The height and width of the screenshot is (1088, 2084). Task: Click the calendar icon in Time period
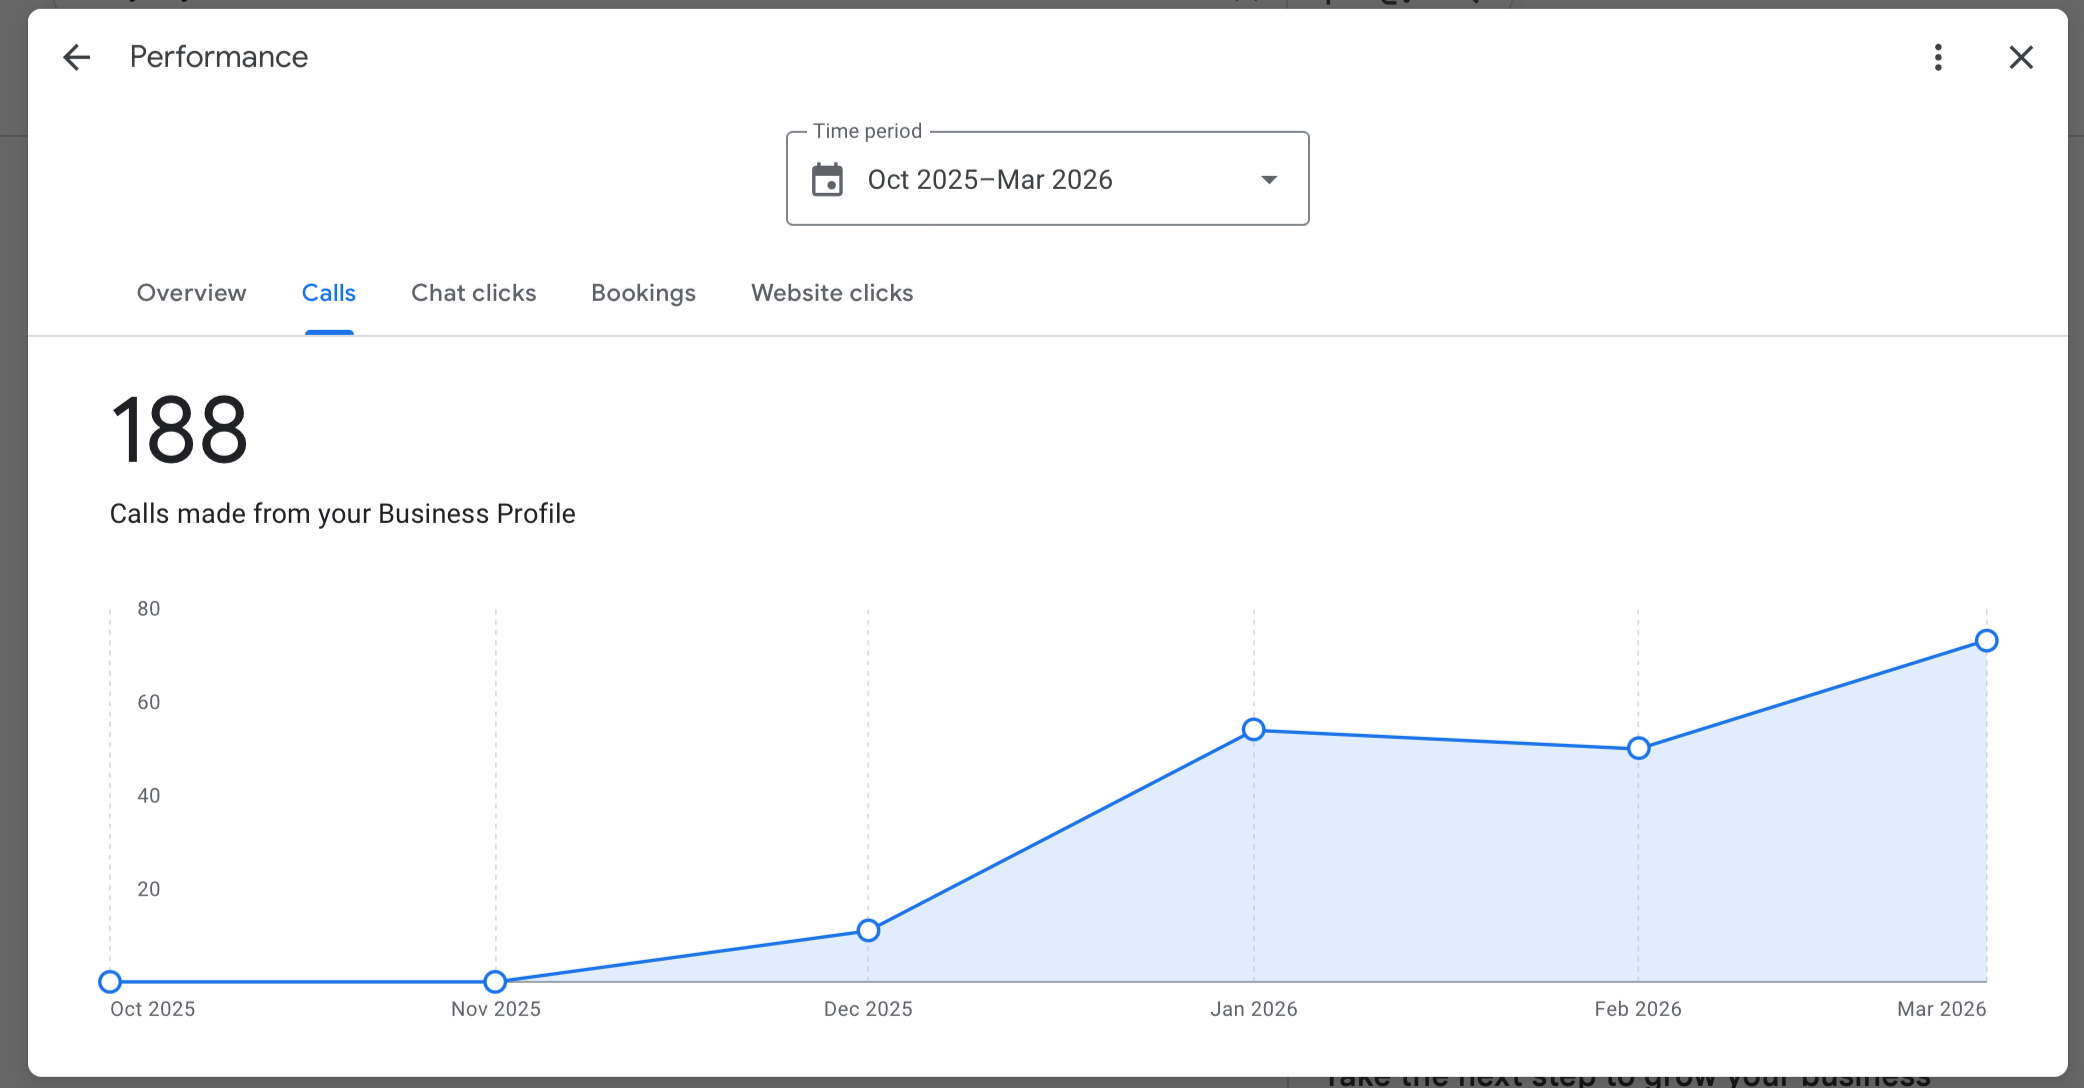827,180
